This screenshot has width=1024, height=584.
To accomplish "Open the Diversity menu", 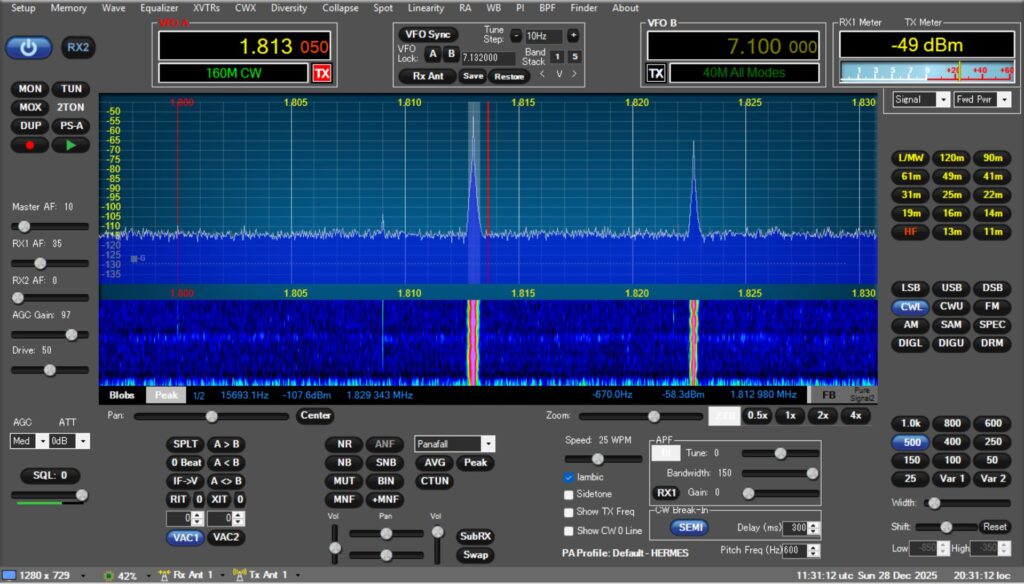I will point(288,8).
